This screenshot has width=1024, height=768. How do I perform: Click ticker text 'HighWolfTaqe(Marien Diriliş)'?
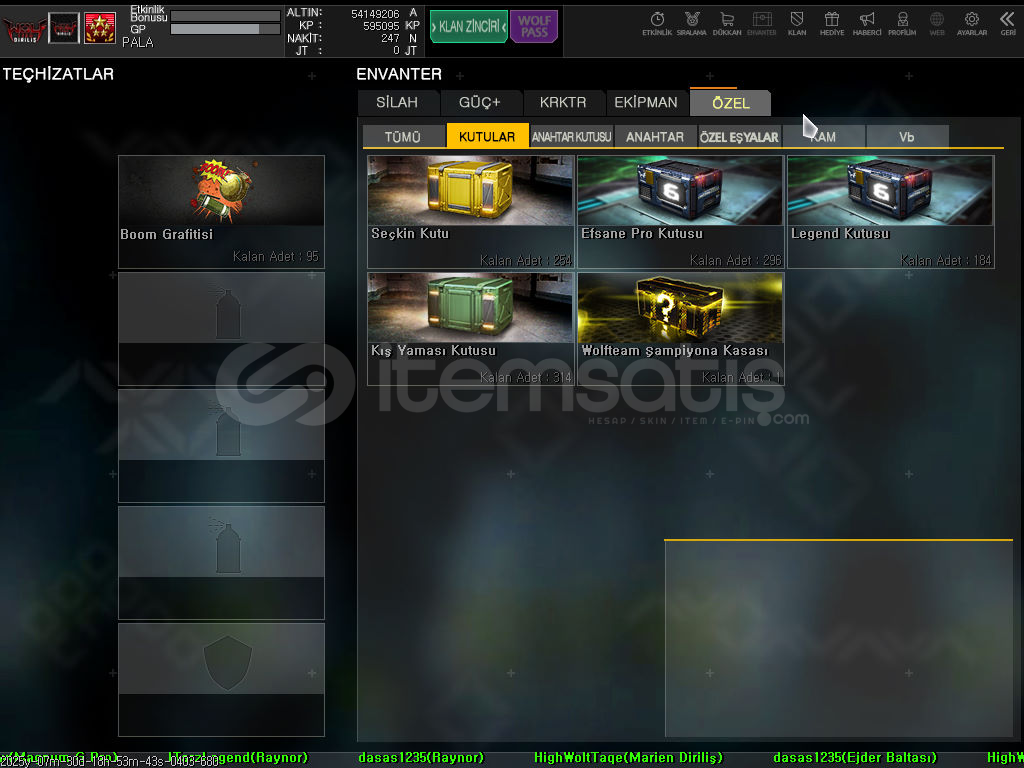pos(628,758)
